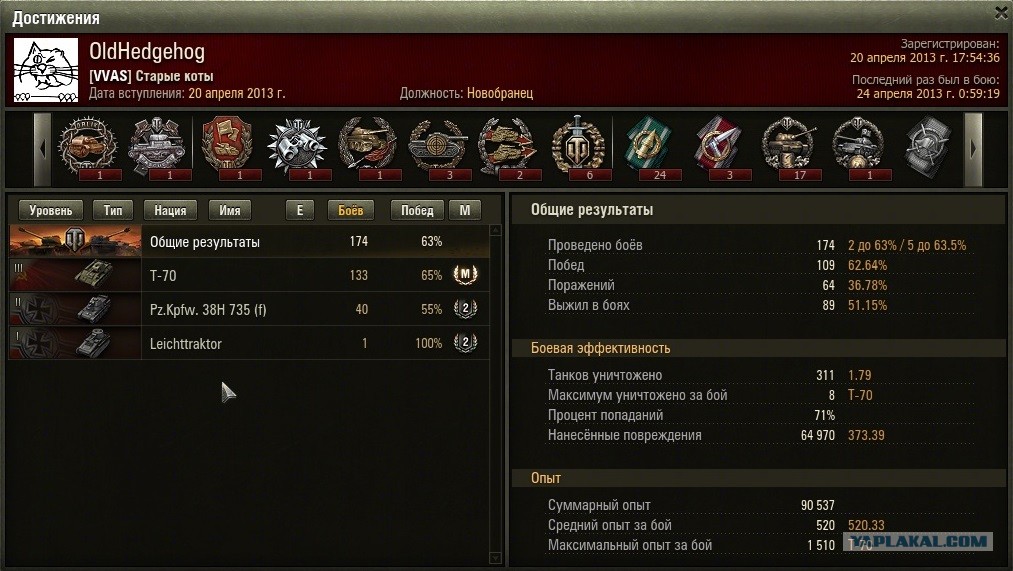Select the Pz.Kpfw. 38H 735 (f) row
The width and height of the screenshot is (1013, 571).
pyautogui.click(x=249, y=309)
